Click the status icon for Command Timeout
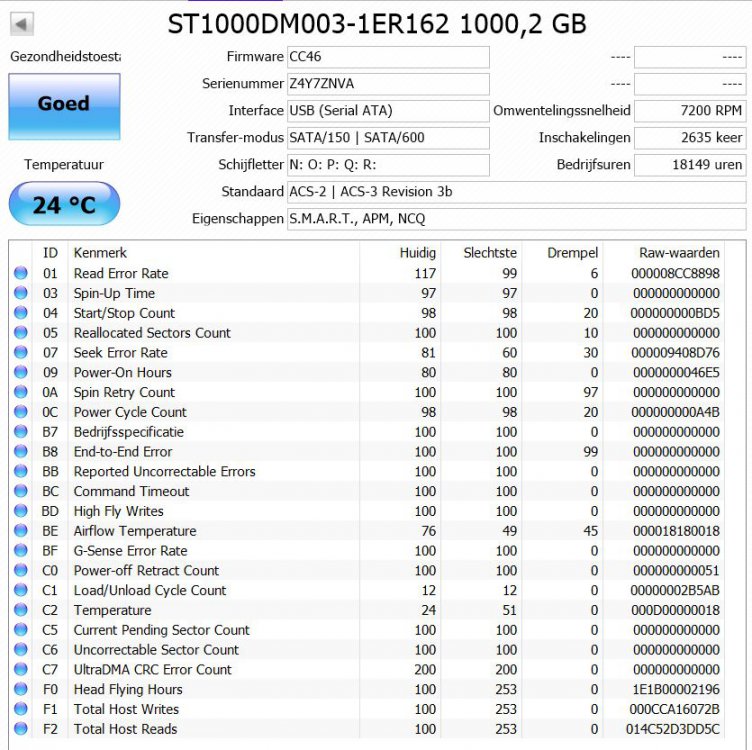This screenshot has width=752, height=750. [21, 491]
